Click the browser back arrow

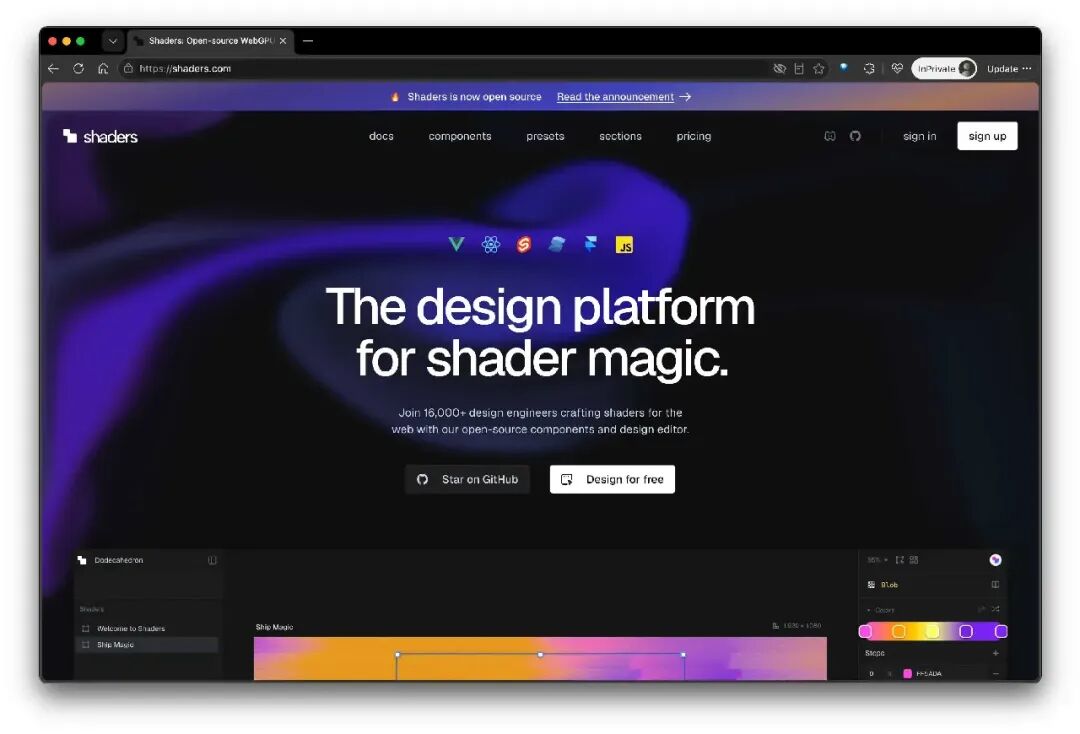point(53,69)
